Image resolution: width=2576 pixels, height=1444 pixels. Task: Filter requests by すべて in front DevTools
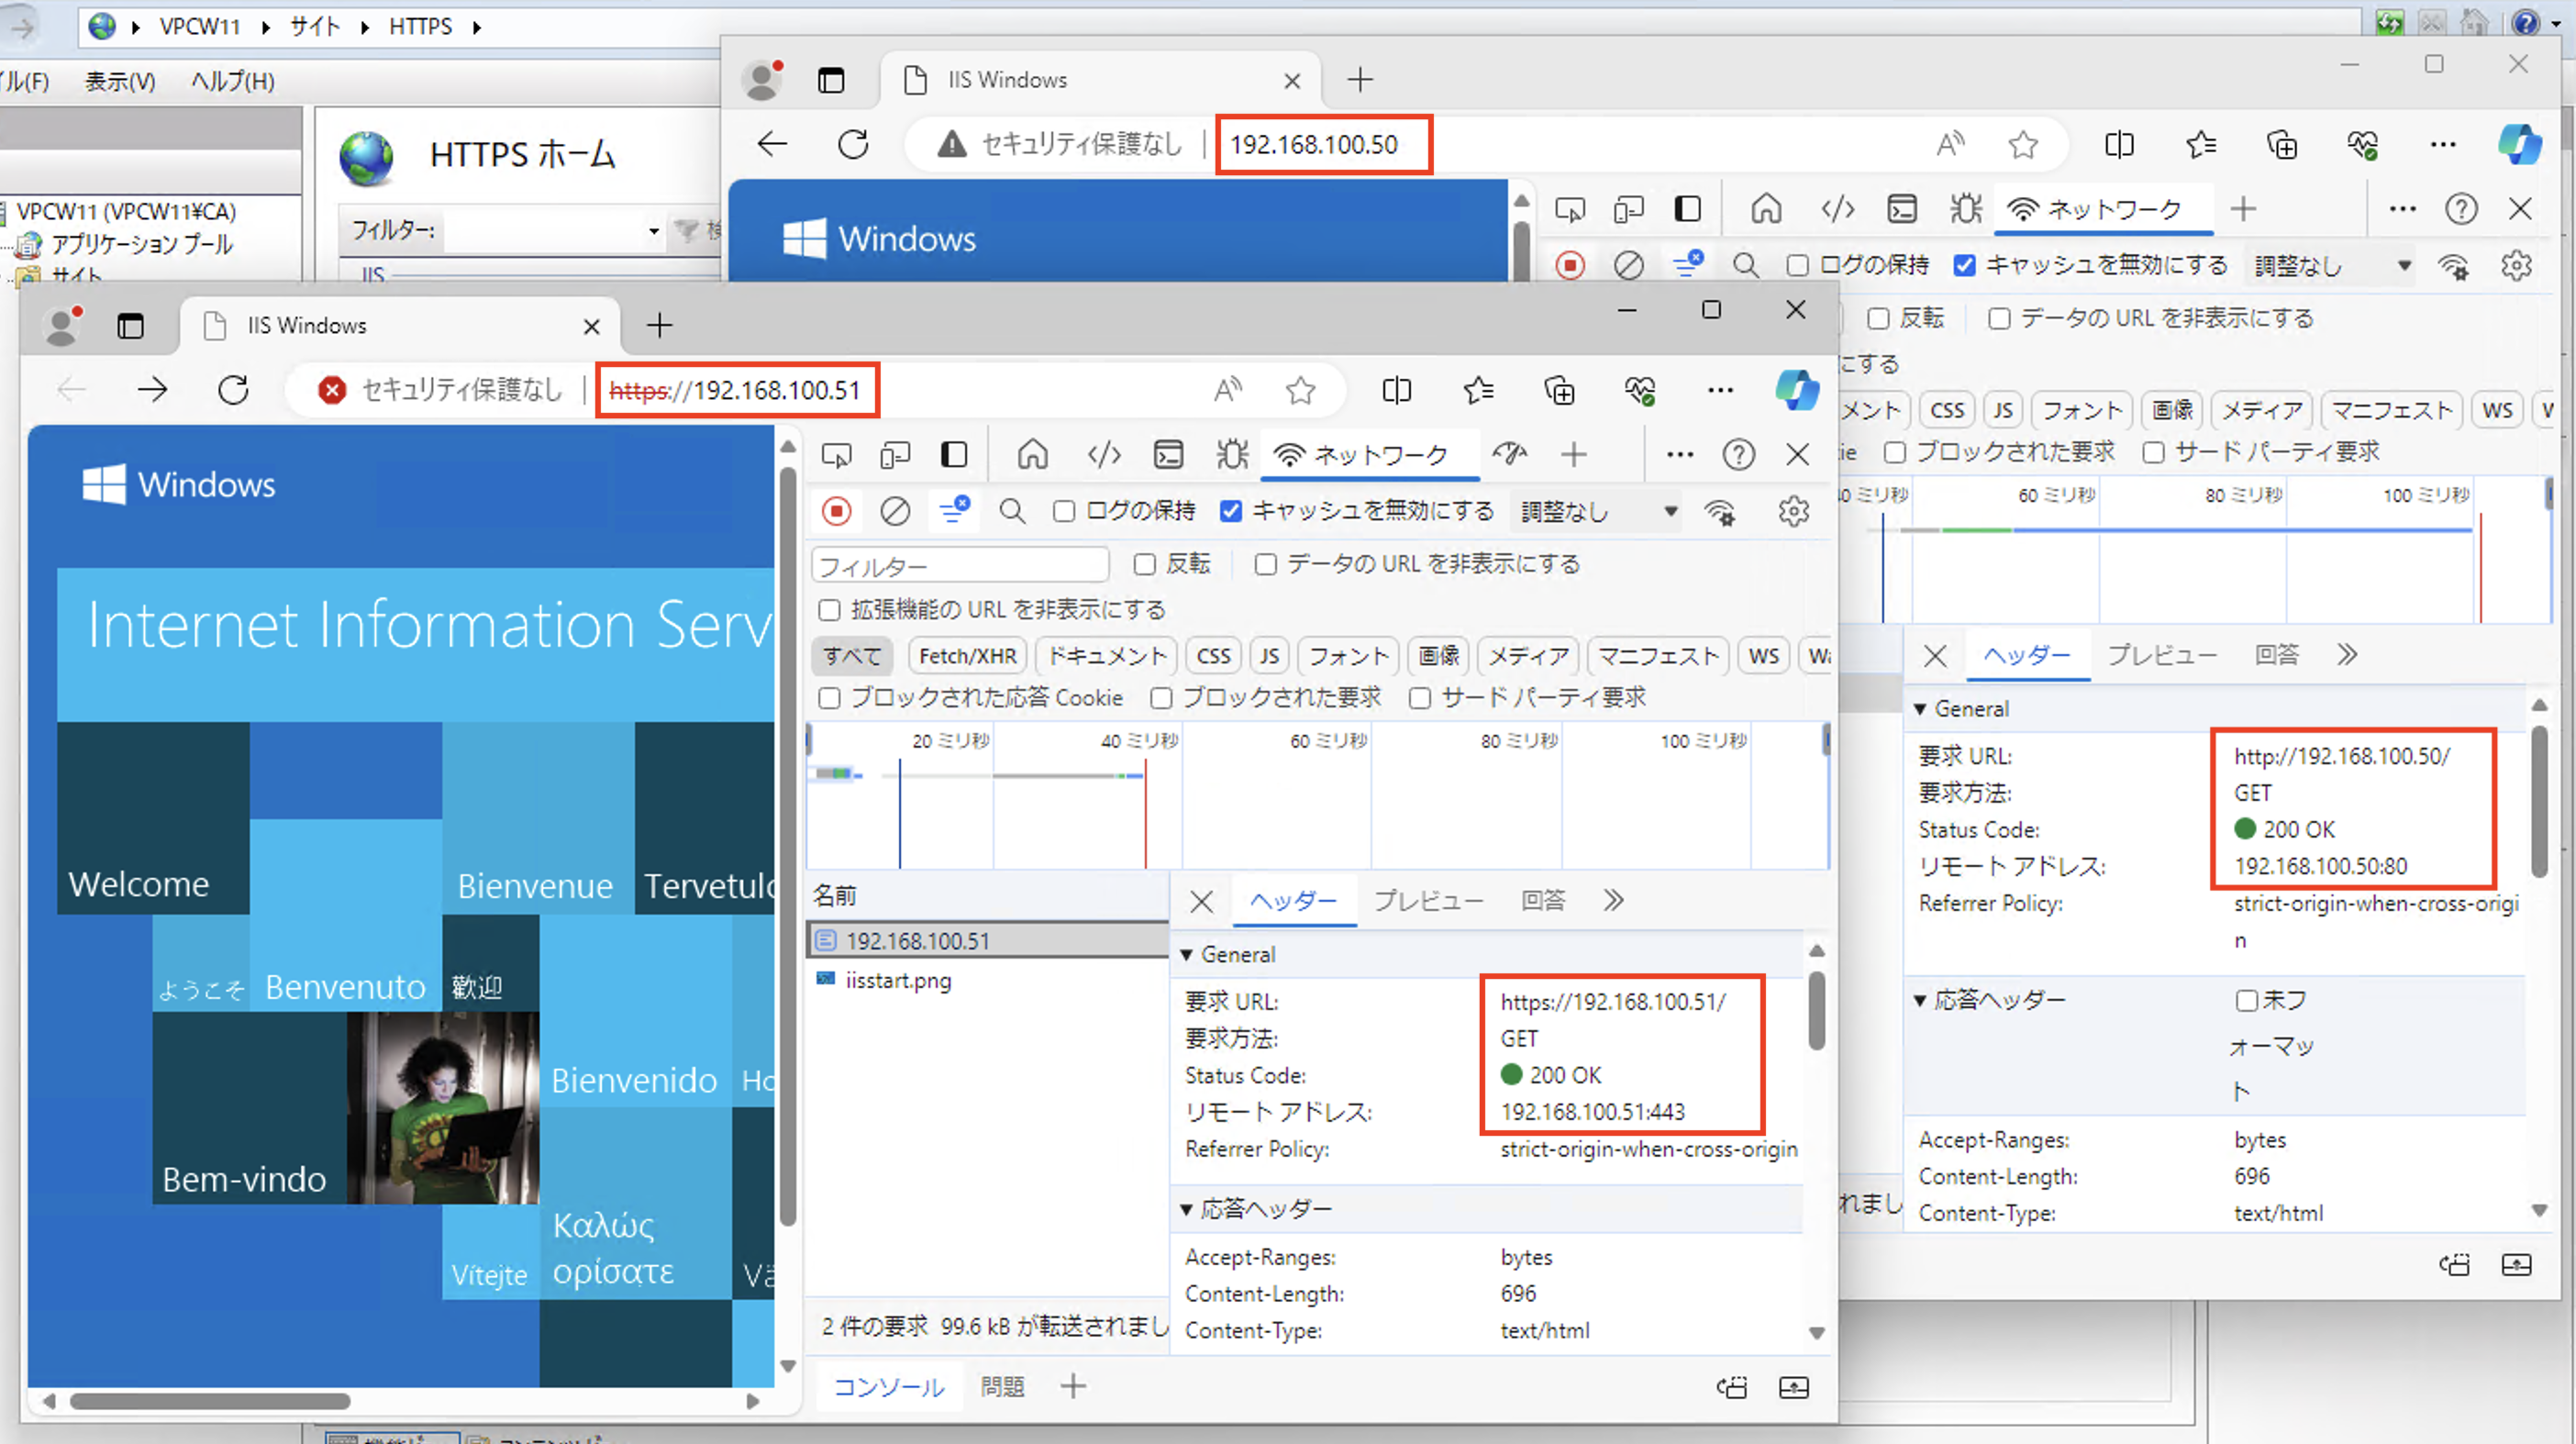pyautogui.click(x=851, y=656)
